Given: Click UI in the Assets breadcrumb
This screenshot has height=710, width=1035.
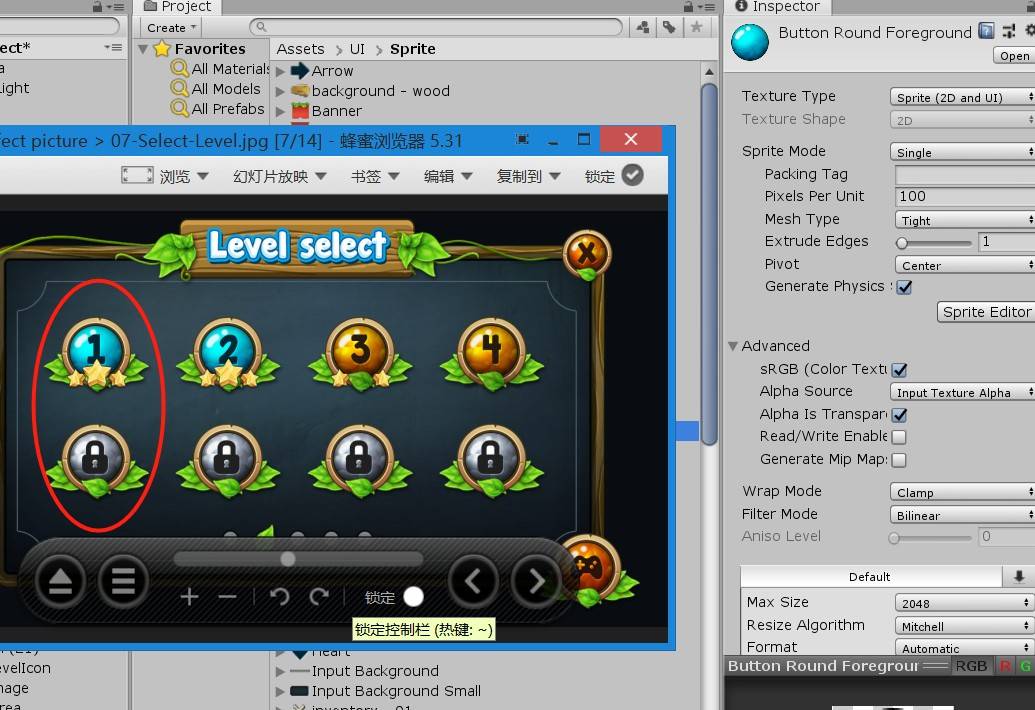Looking at the screenshot, I should pos(357,49).
